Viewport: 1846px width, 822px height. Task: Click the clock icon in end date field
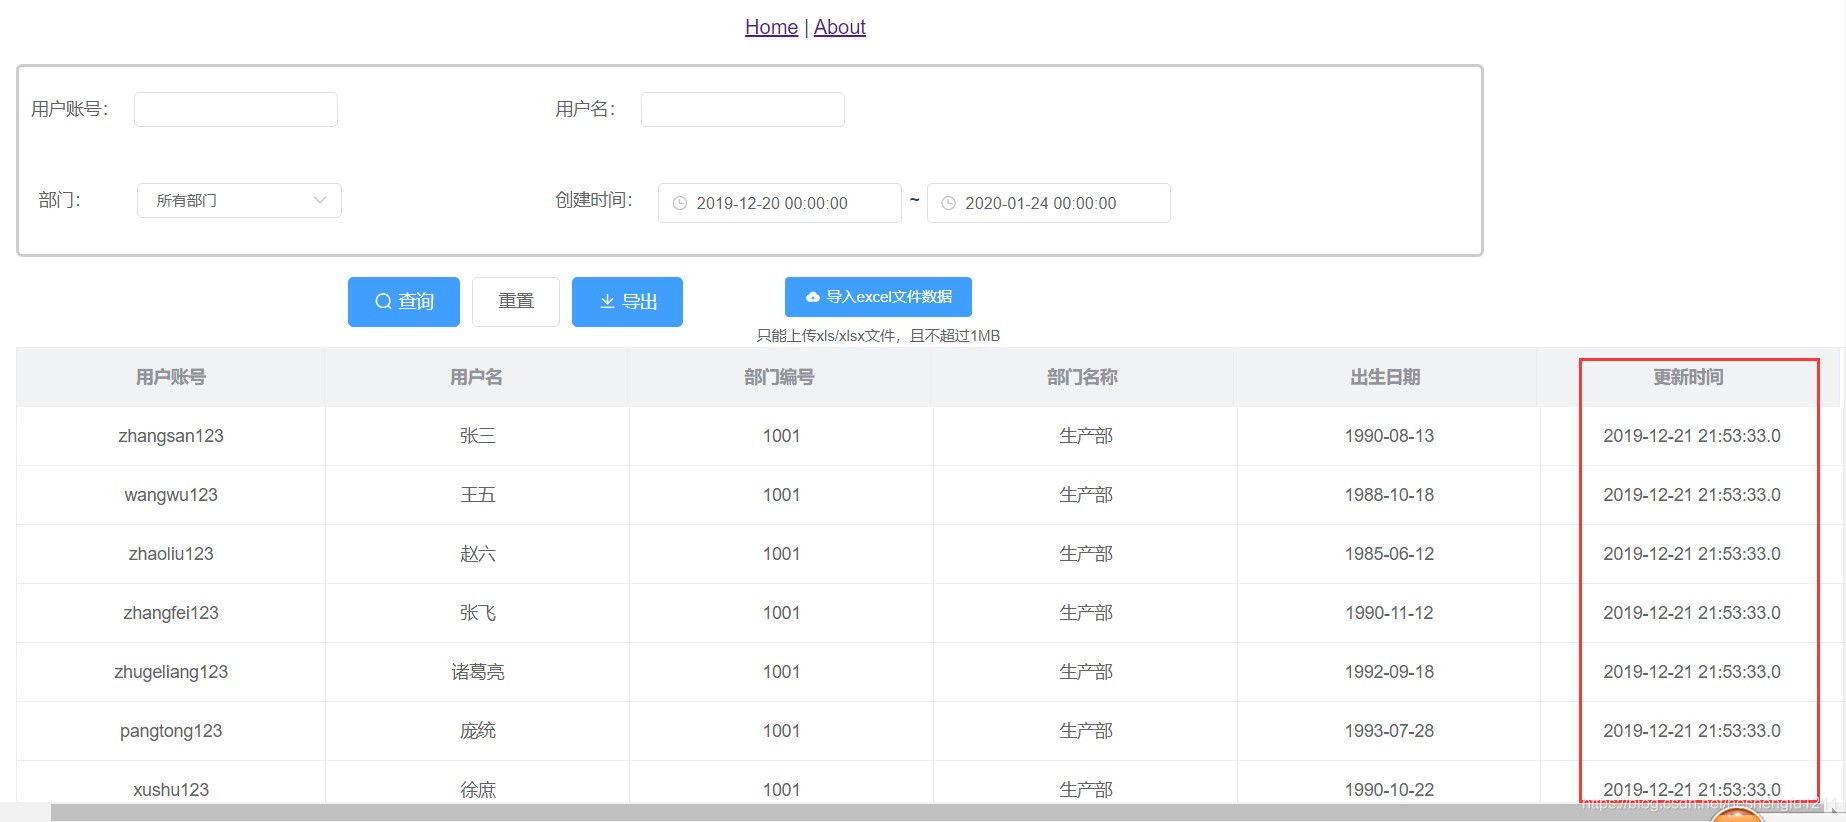(949, 203)
